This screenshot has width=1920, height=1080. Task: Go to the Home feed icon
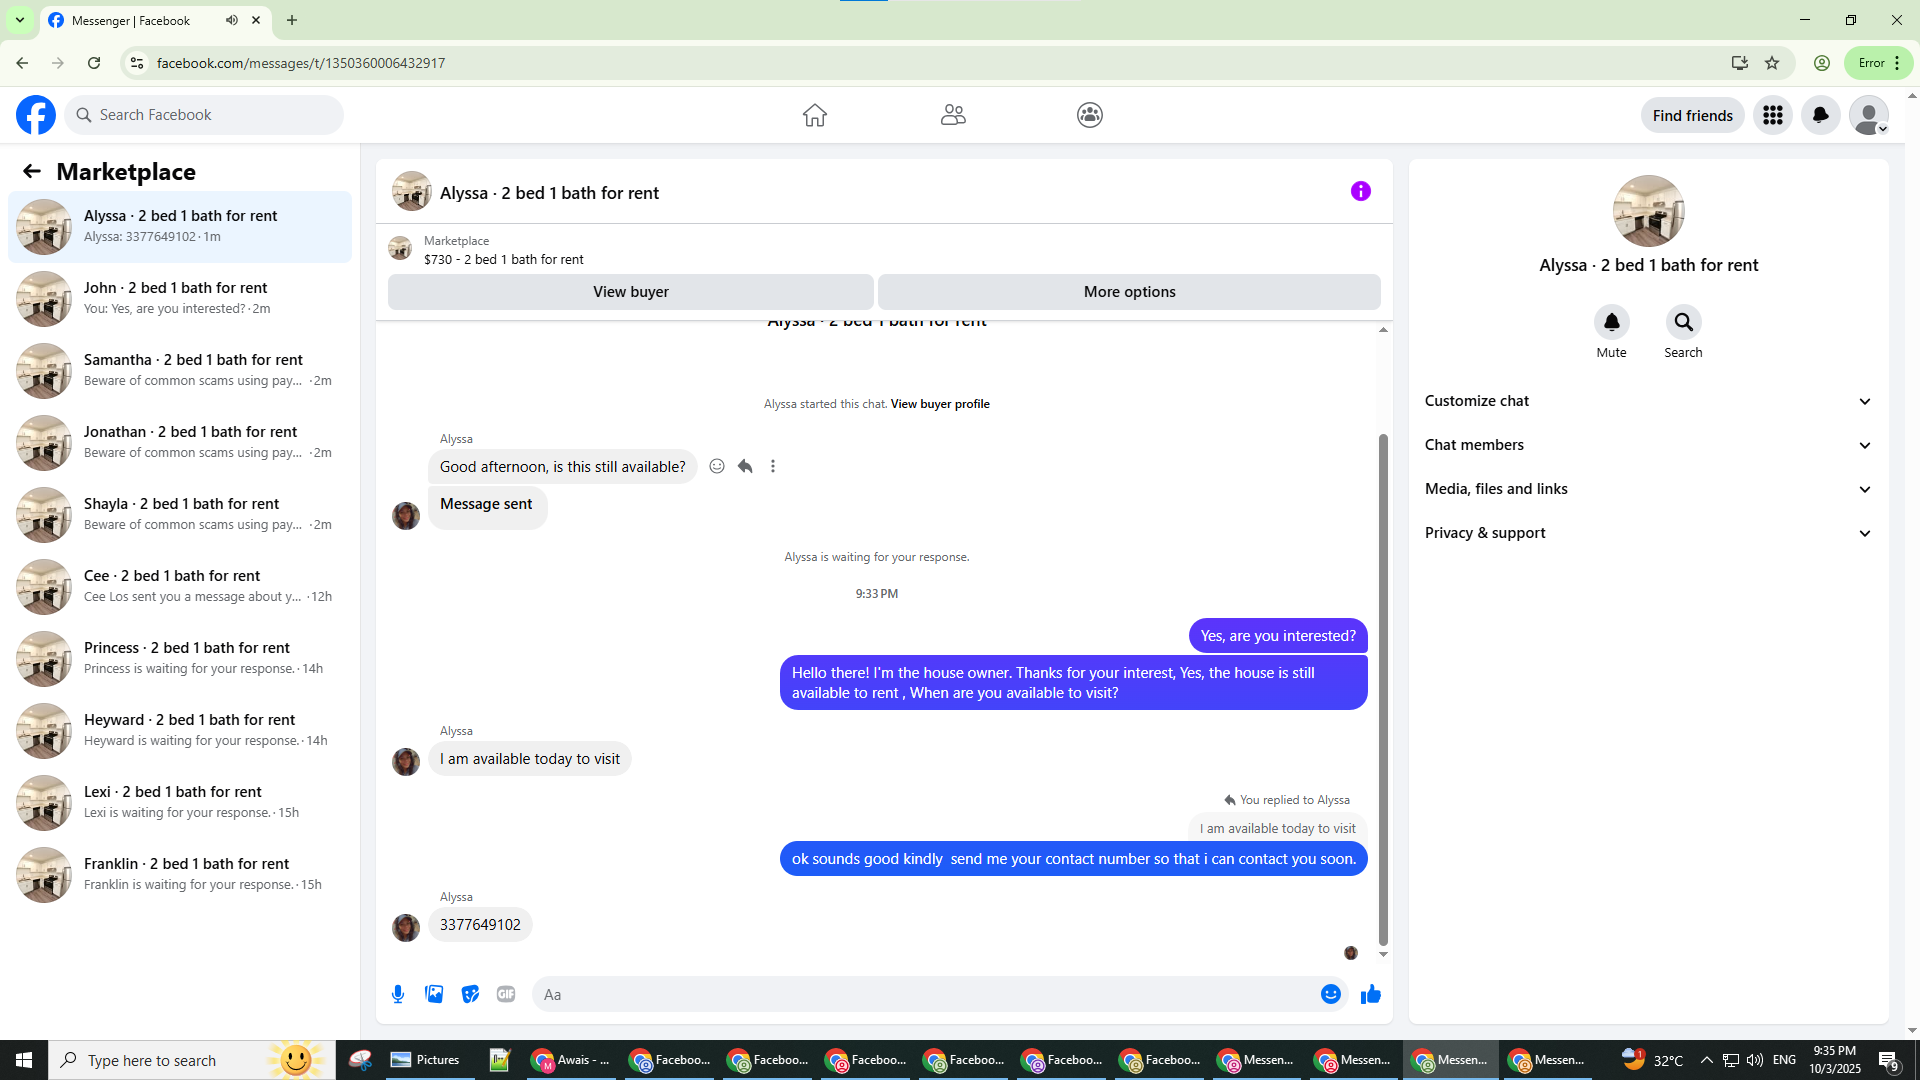coord(815,115)
